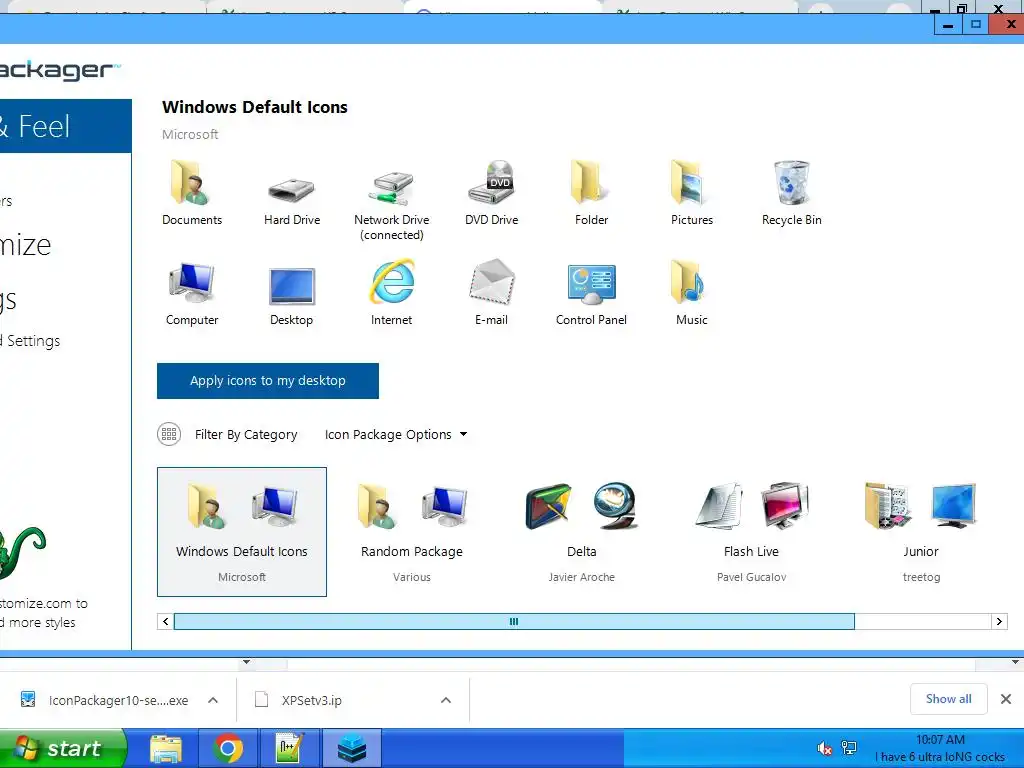Expand the Icon Package Options dropdown
The image size is (1024, 768).
tap(396, 435)
